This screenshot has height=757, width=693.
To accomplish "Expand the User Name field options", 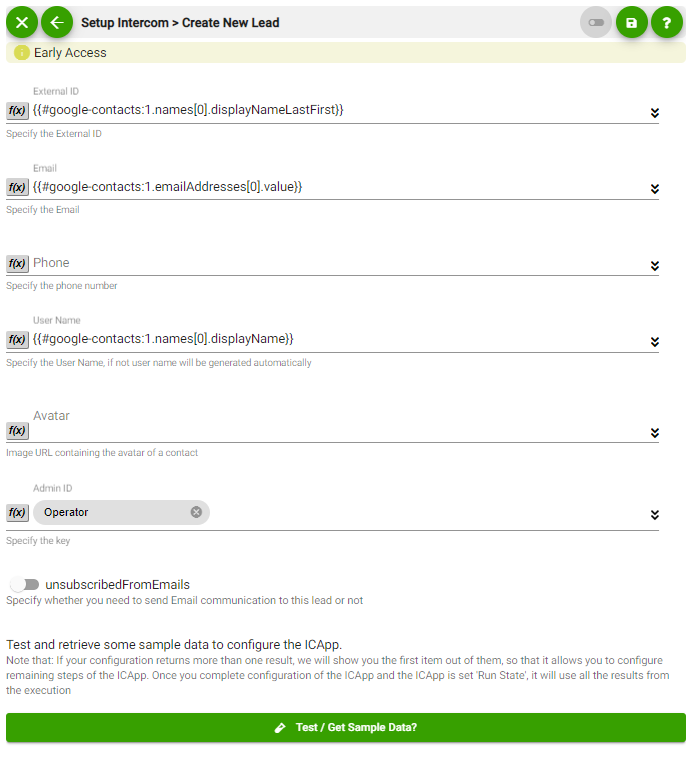I will (x=654, y=342).
